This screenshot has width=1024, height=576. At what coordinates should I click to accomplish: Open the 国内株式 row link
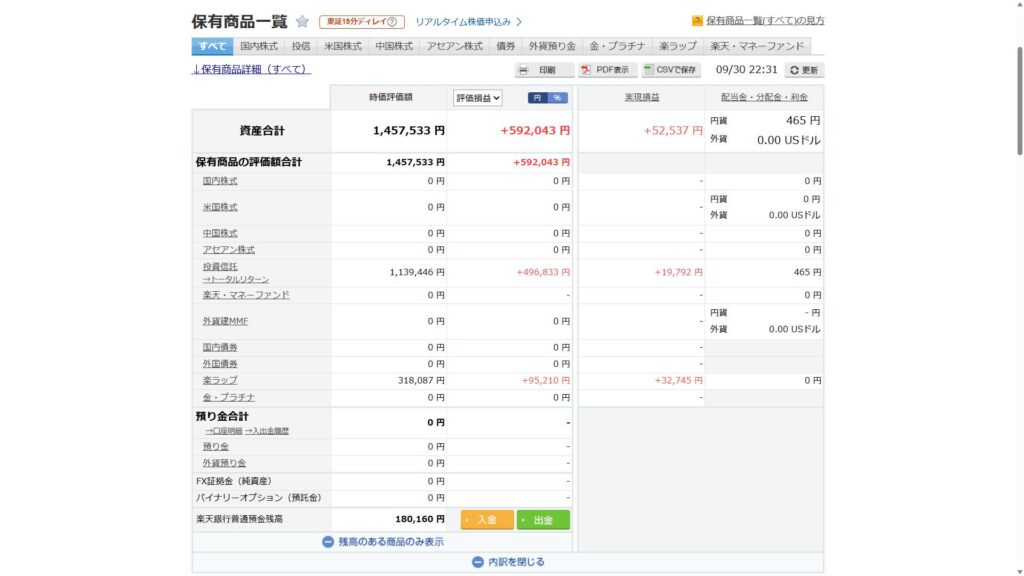tap(220, 181)
